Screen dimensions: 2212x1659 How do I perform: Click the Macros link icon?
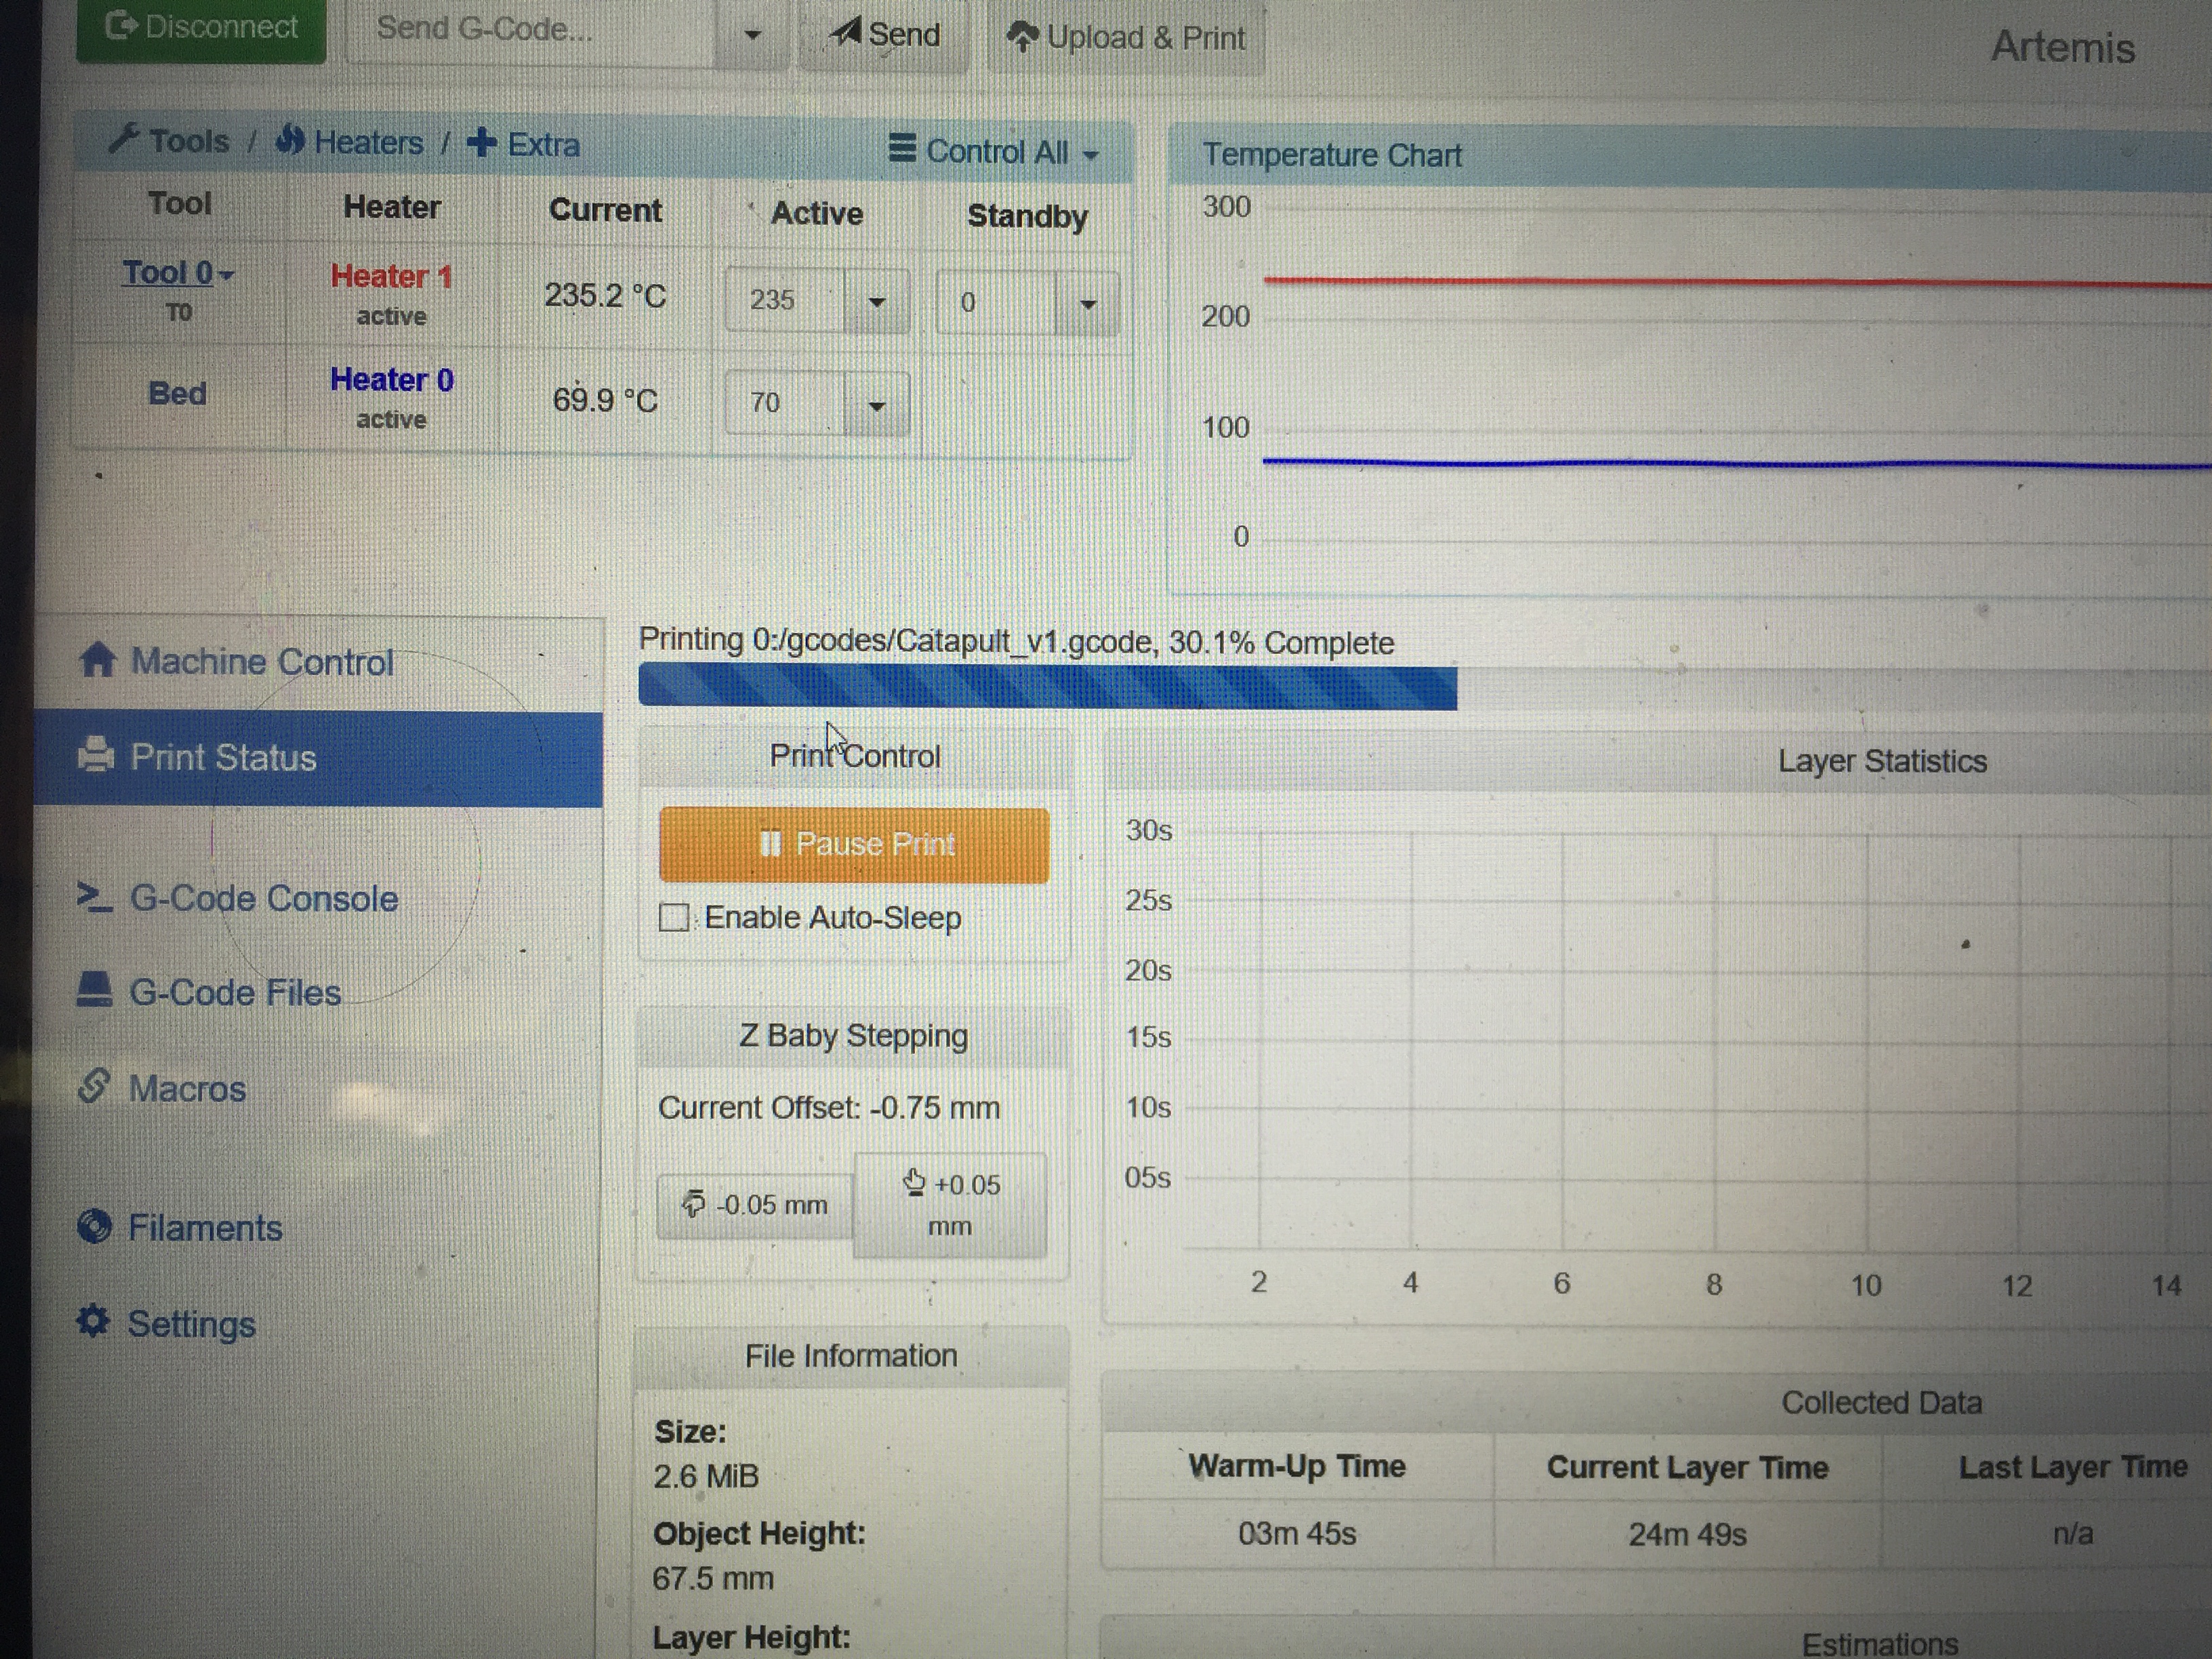click(x=93, y=1086)
